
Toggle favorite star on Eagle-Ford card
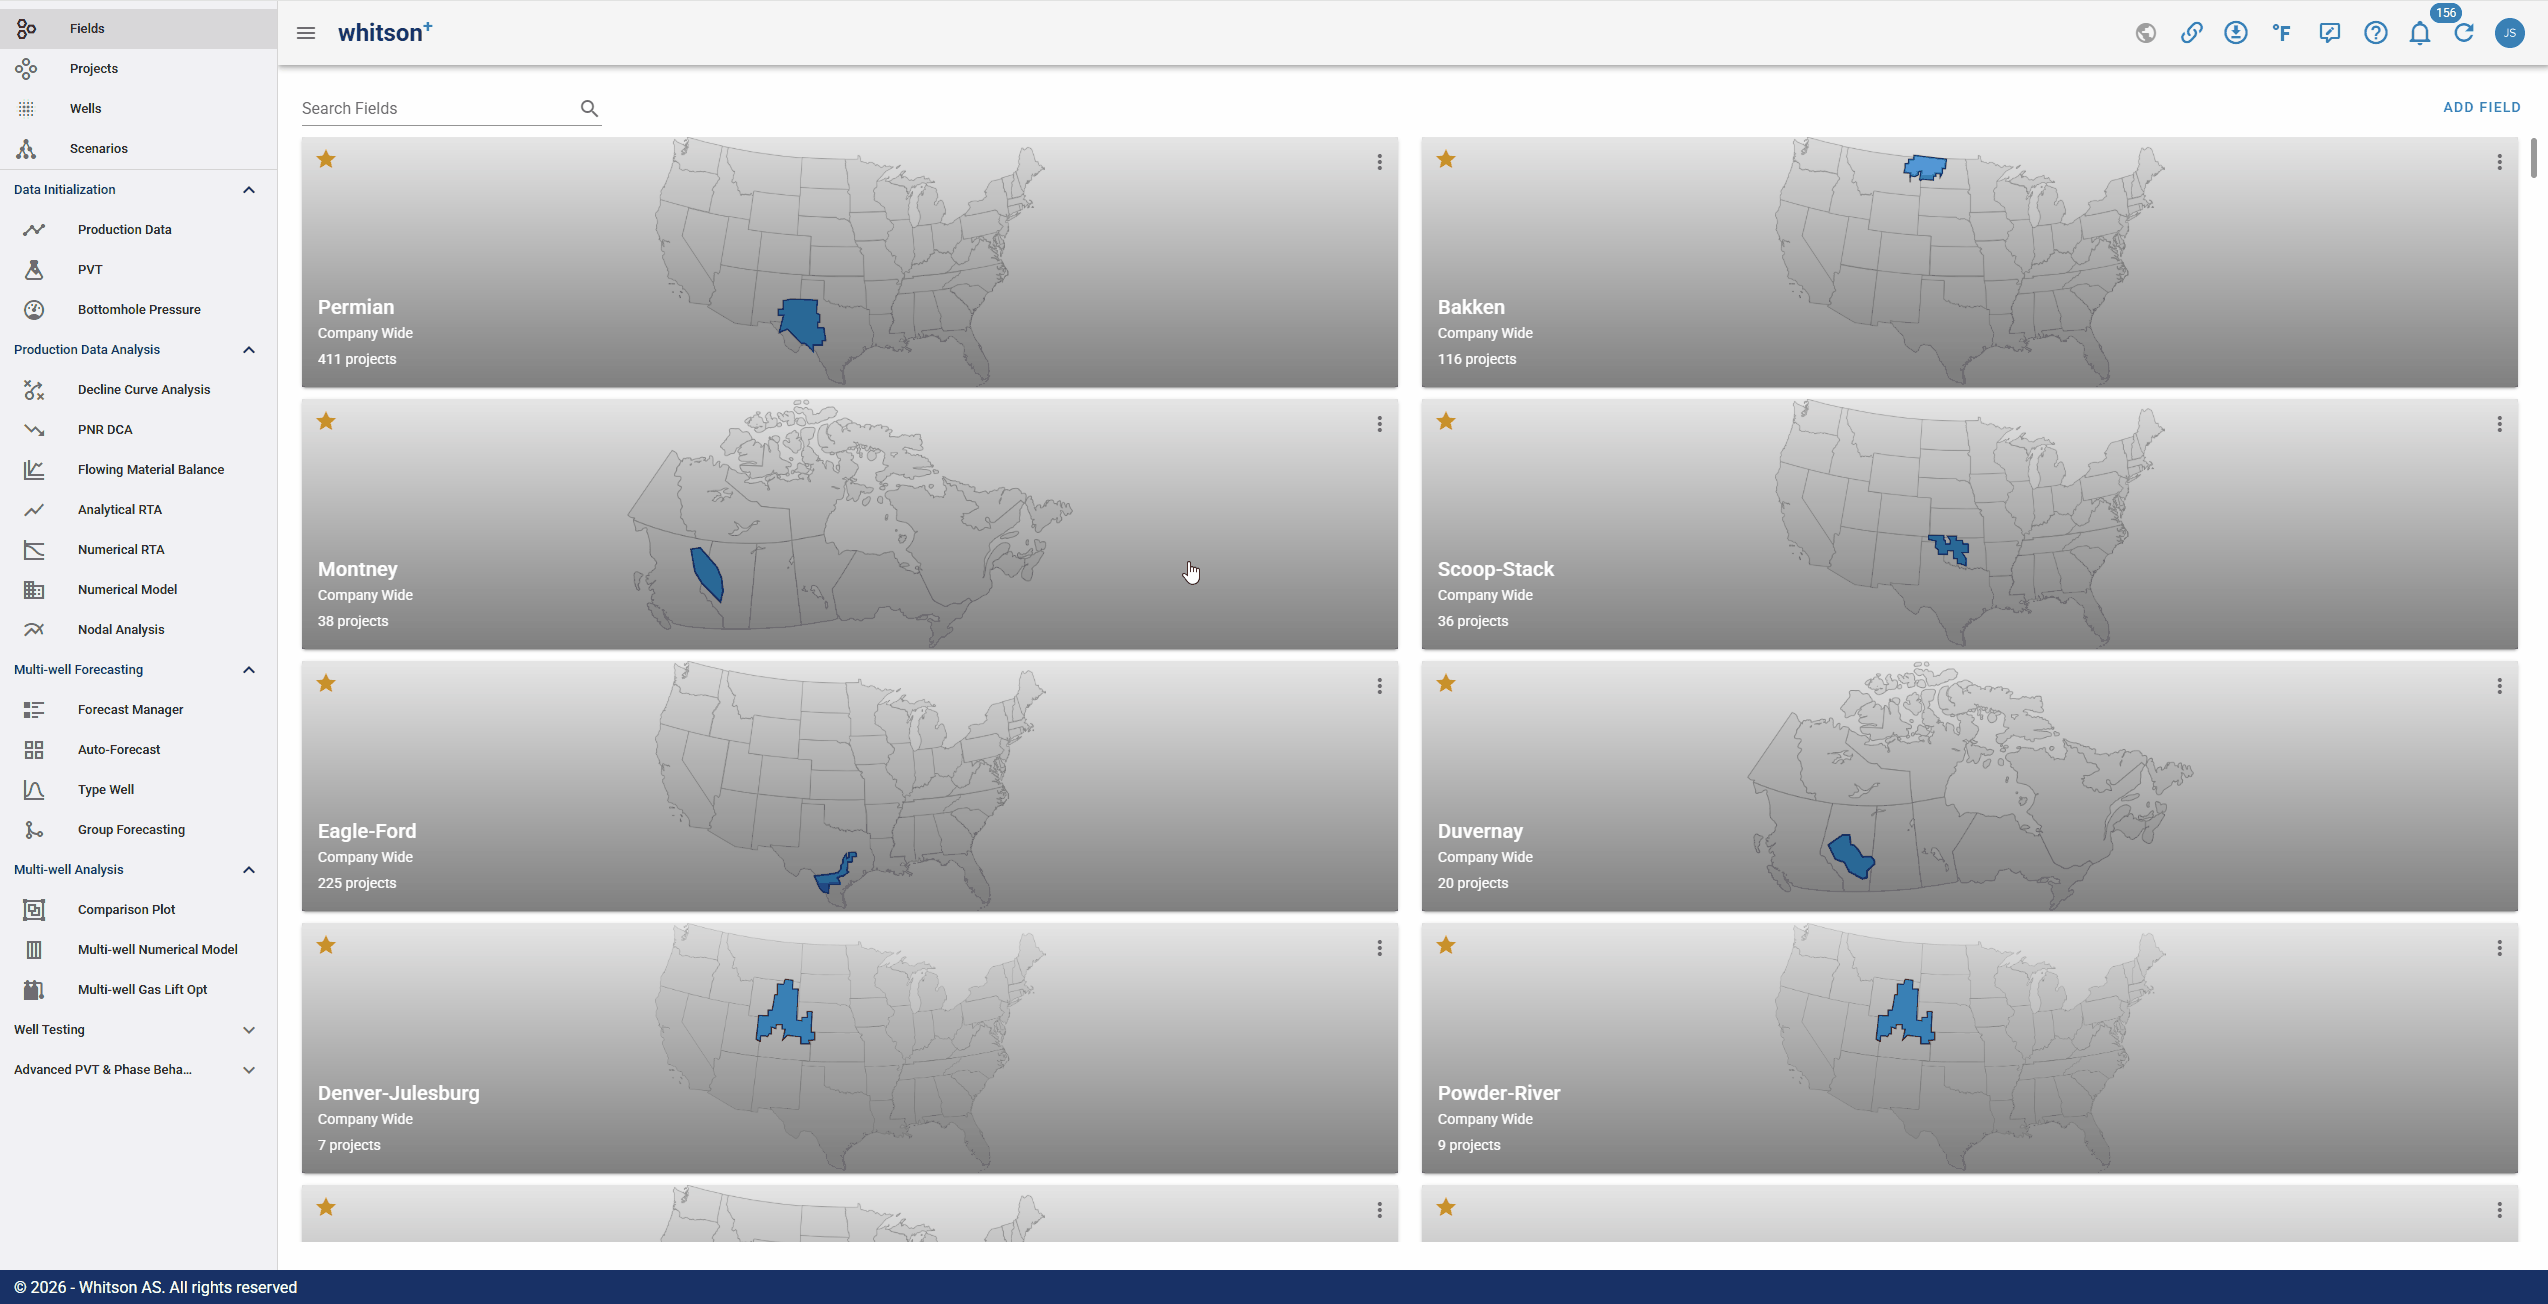[326, 683]
